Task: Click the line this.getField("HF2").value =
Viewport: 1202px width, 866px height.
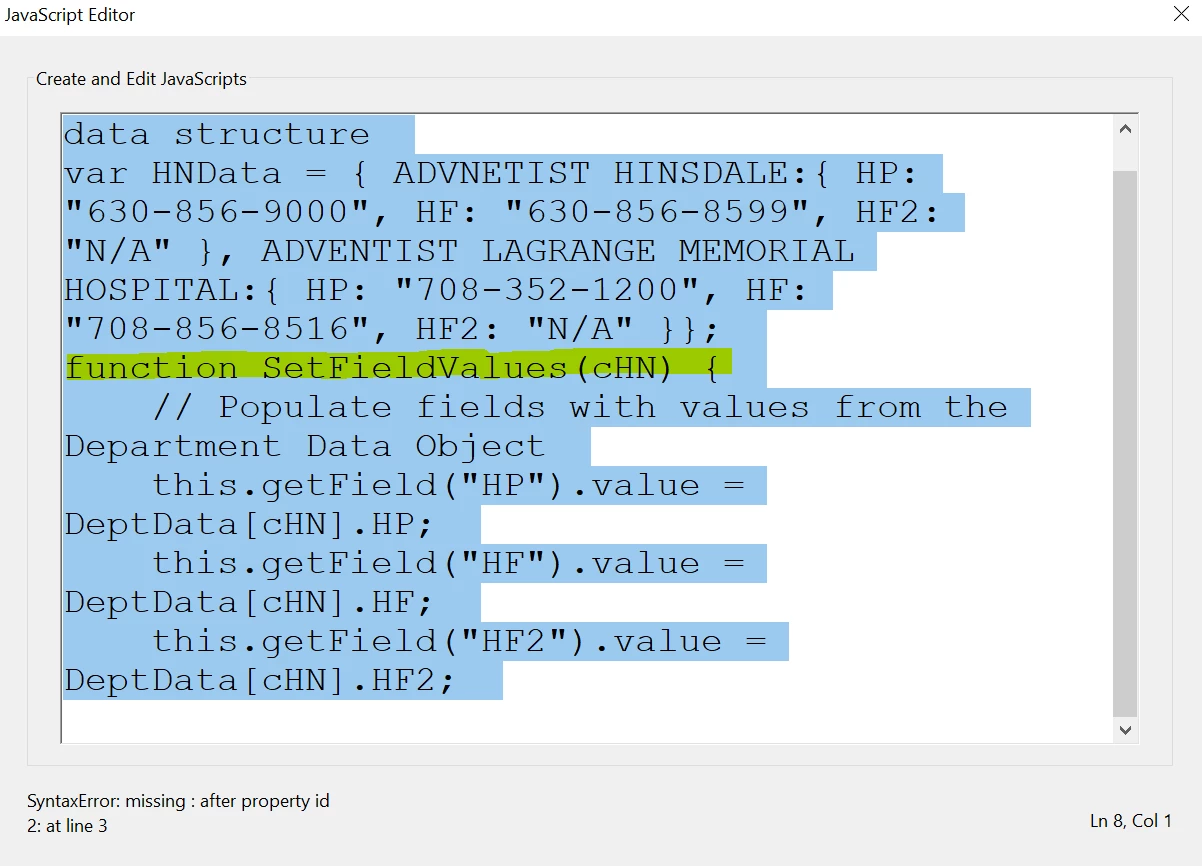Action: pyautogui.click(x=459, y=641)
